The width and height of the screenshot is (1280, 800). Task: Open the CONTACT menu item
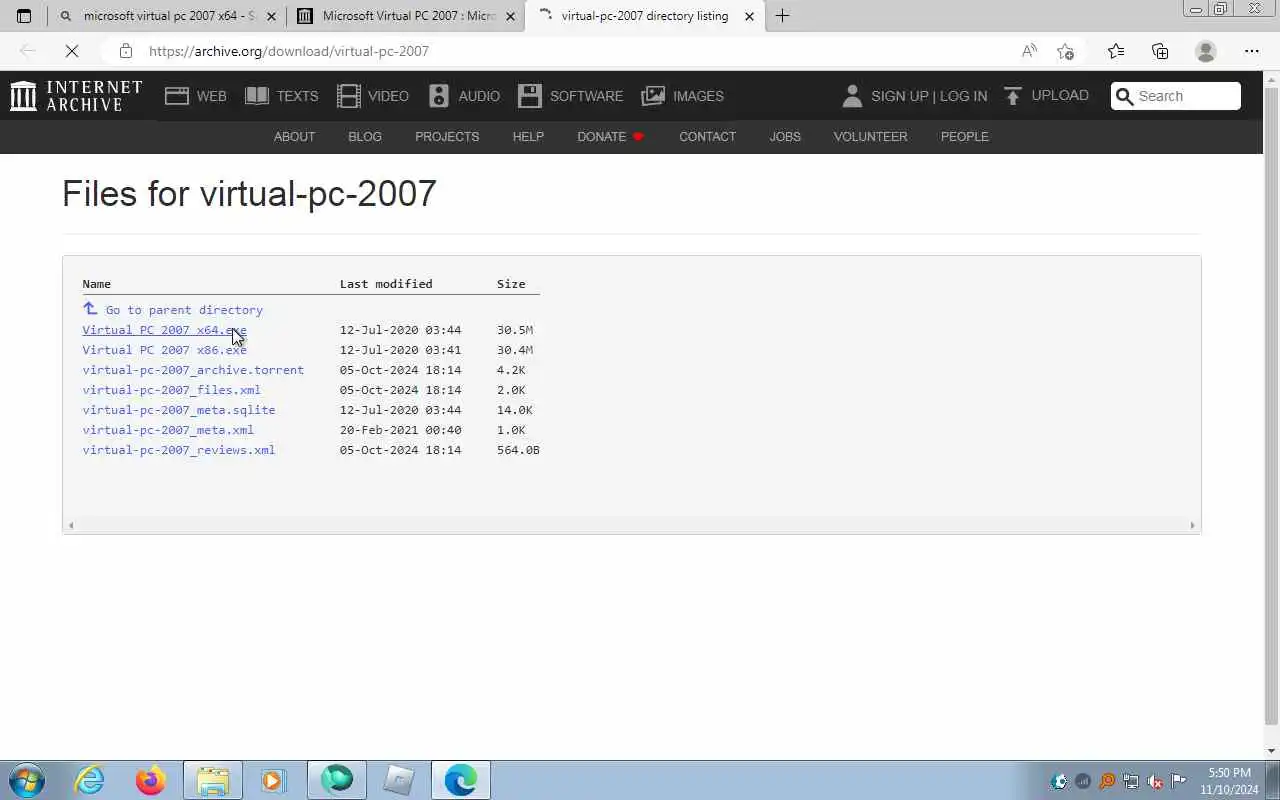pyautogui.click(x=707, y=137)
